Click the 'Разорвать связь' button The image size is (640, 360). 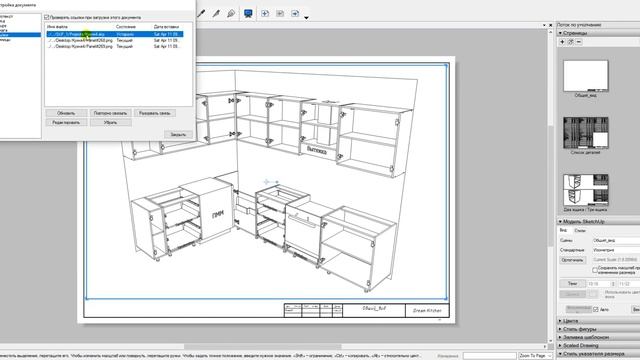point(155,113)
